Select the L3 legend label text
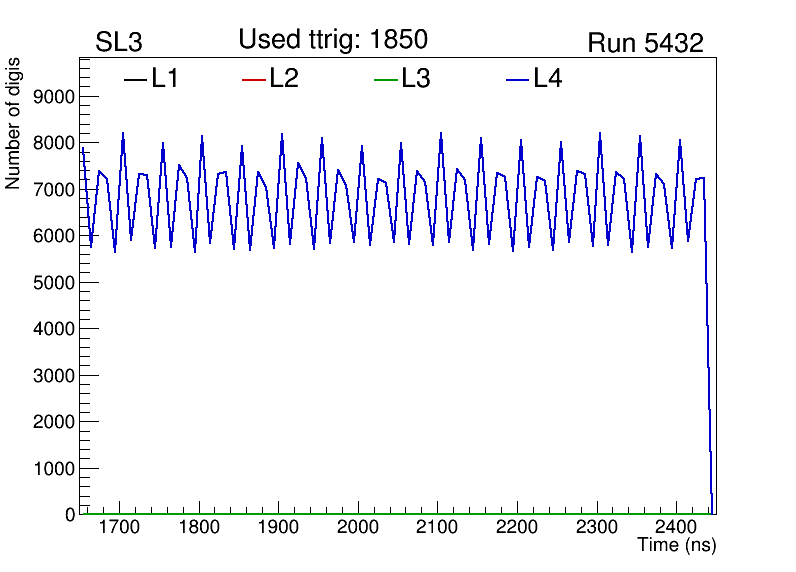 point(415,79)
